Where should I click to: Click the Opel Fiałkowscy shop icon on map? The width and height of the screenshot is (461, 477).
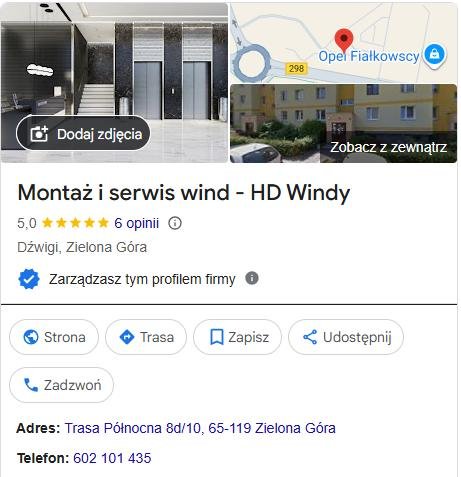click(435, 55)
